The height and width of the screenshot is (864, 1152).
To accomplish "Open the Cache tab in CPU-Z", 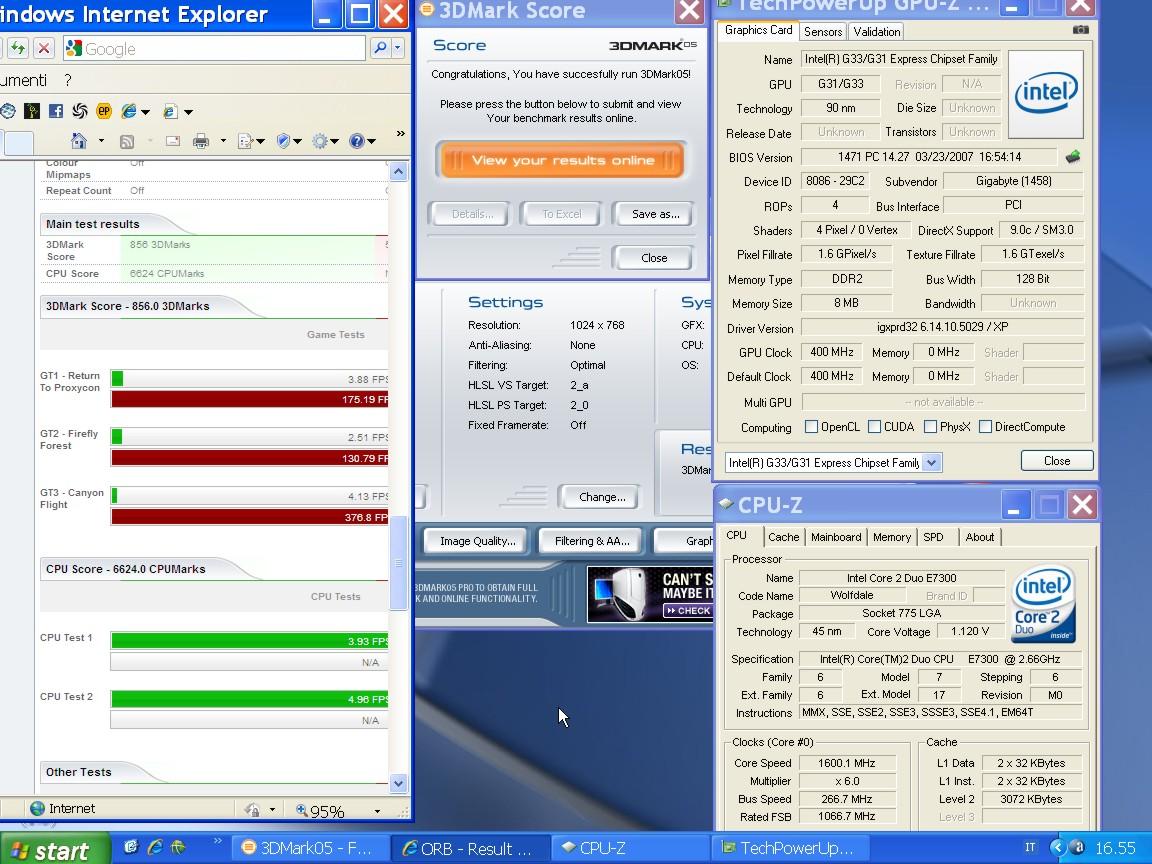I will click(783, 537).
